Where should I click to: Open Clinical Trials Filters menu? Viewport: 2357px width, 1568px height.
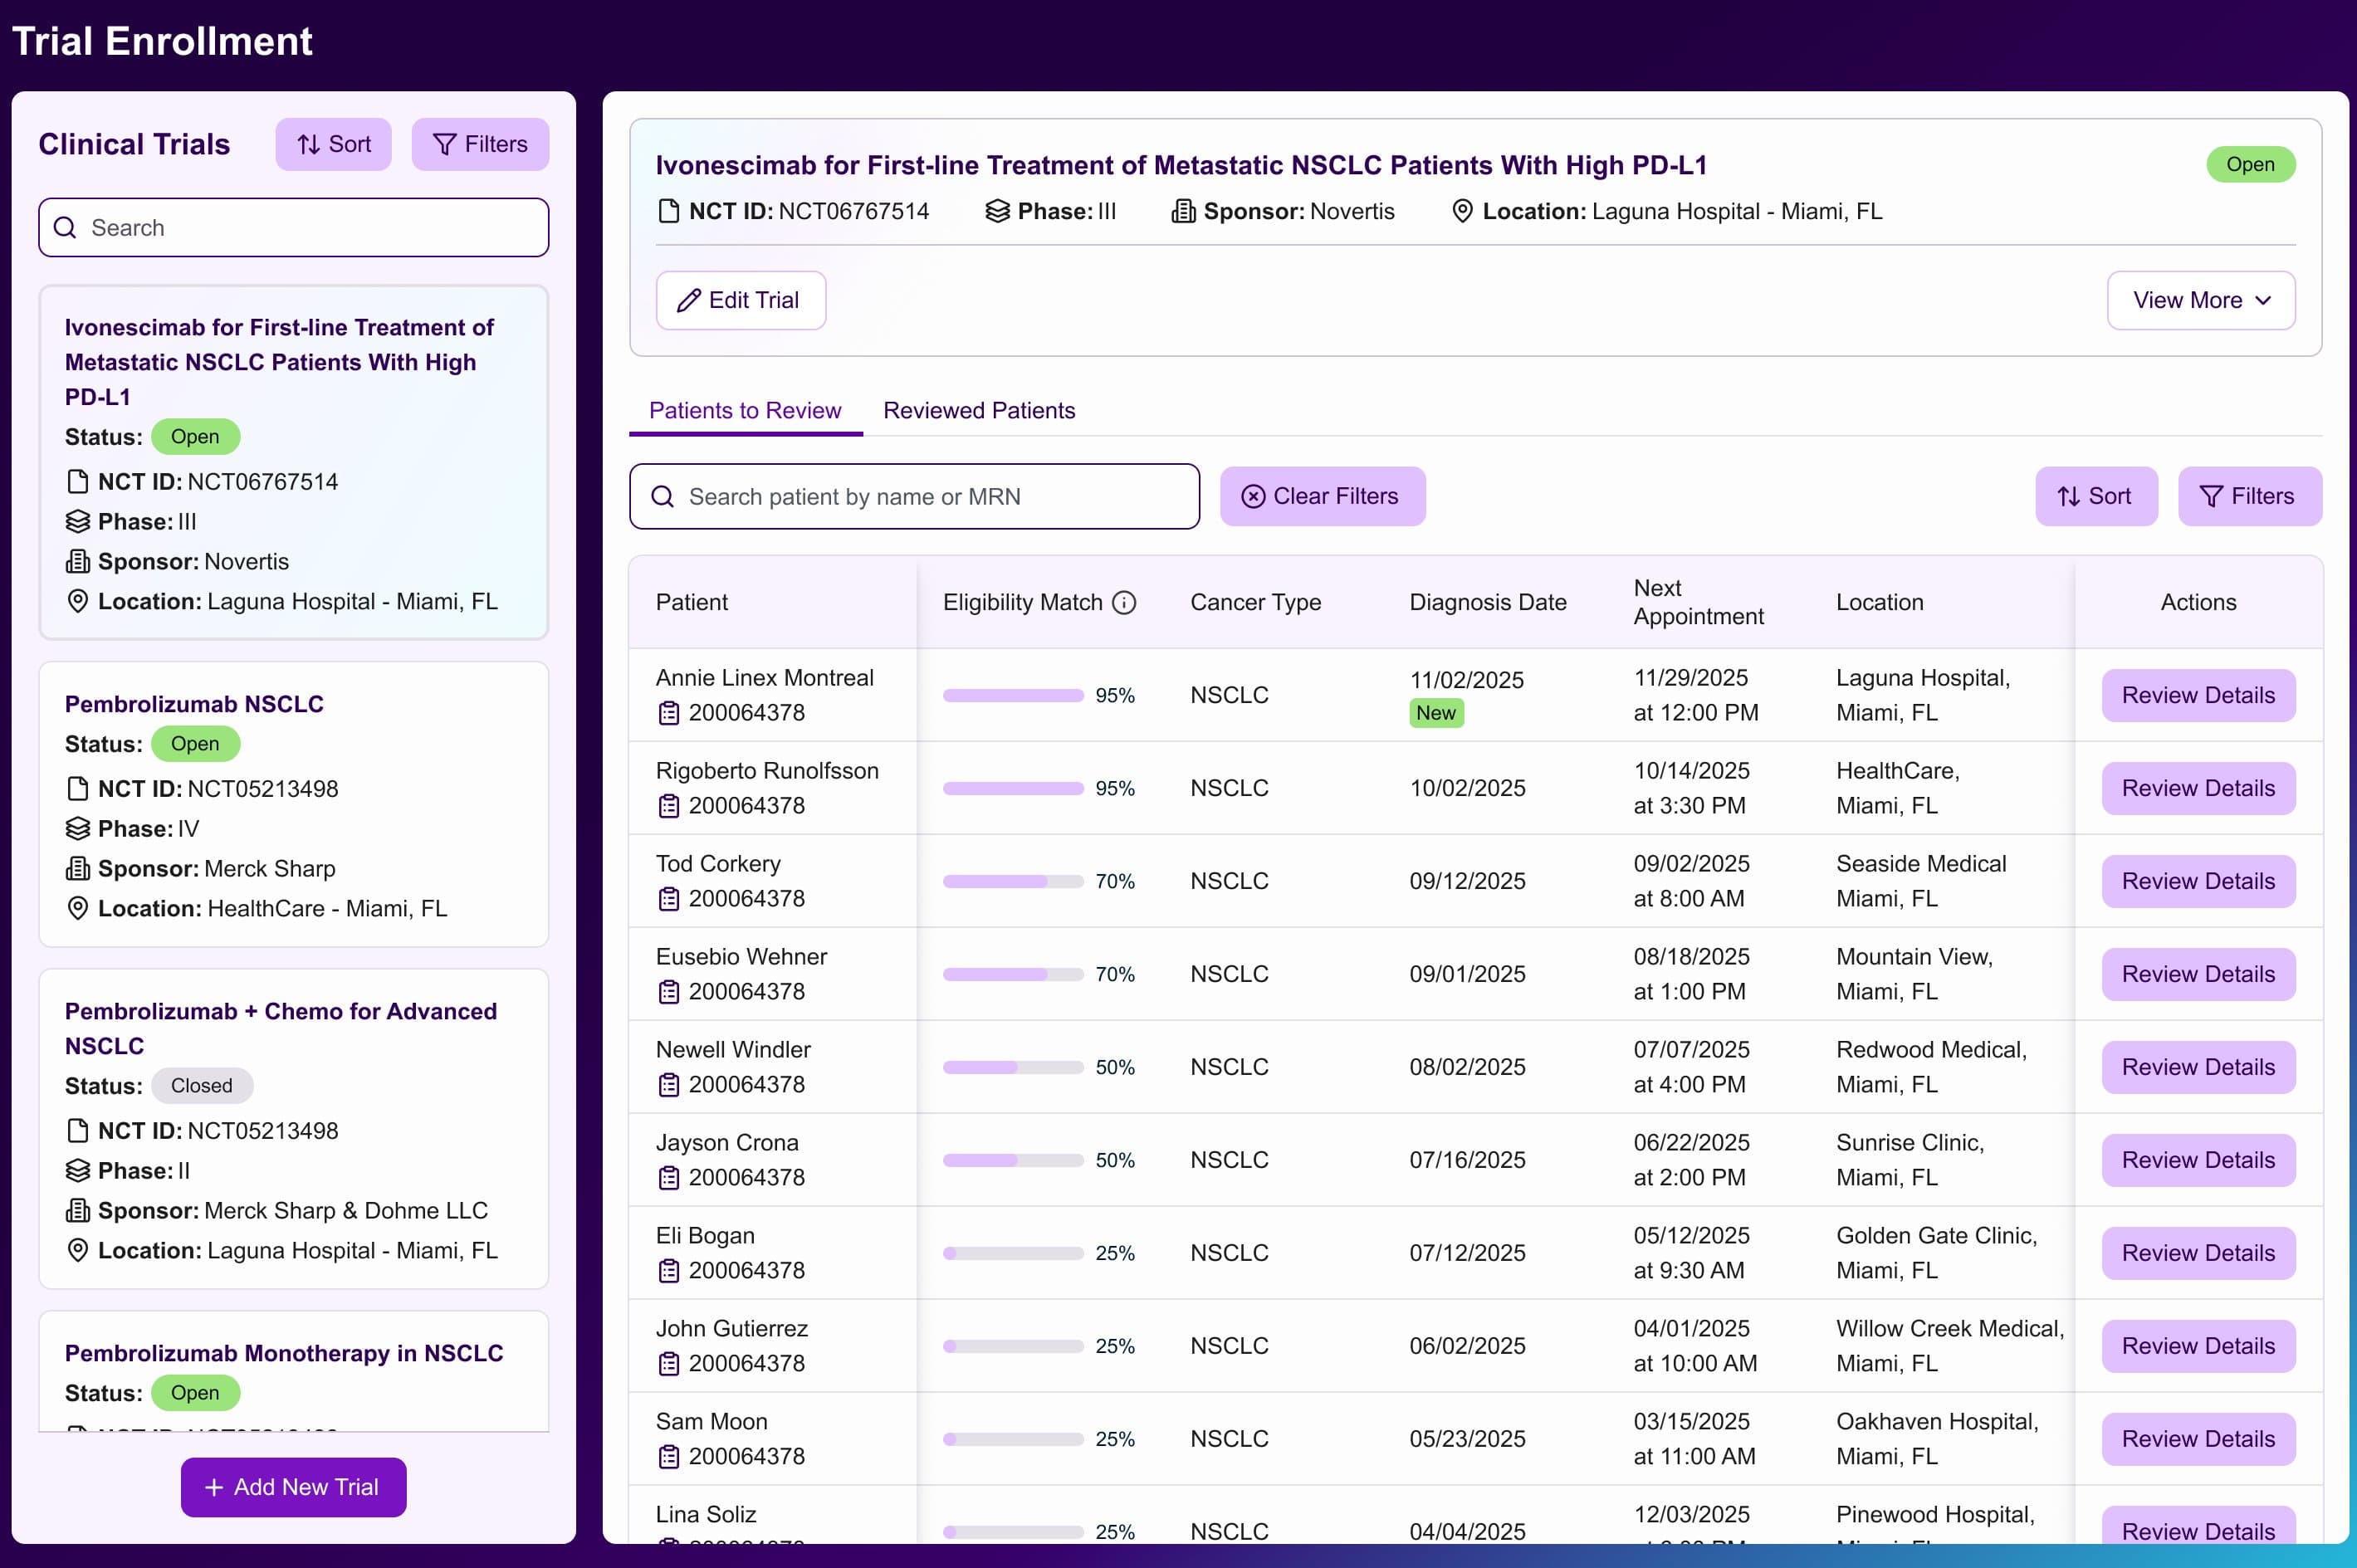(480, 144)
